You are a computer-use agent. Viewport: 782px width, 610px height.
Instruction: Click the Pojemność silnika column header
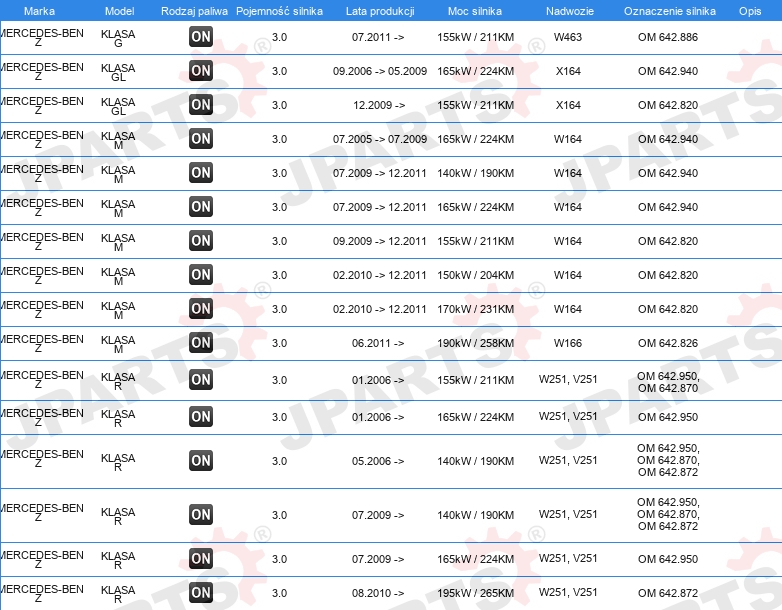(x=279, y=11)
